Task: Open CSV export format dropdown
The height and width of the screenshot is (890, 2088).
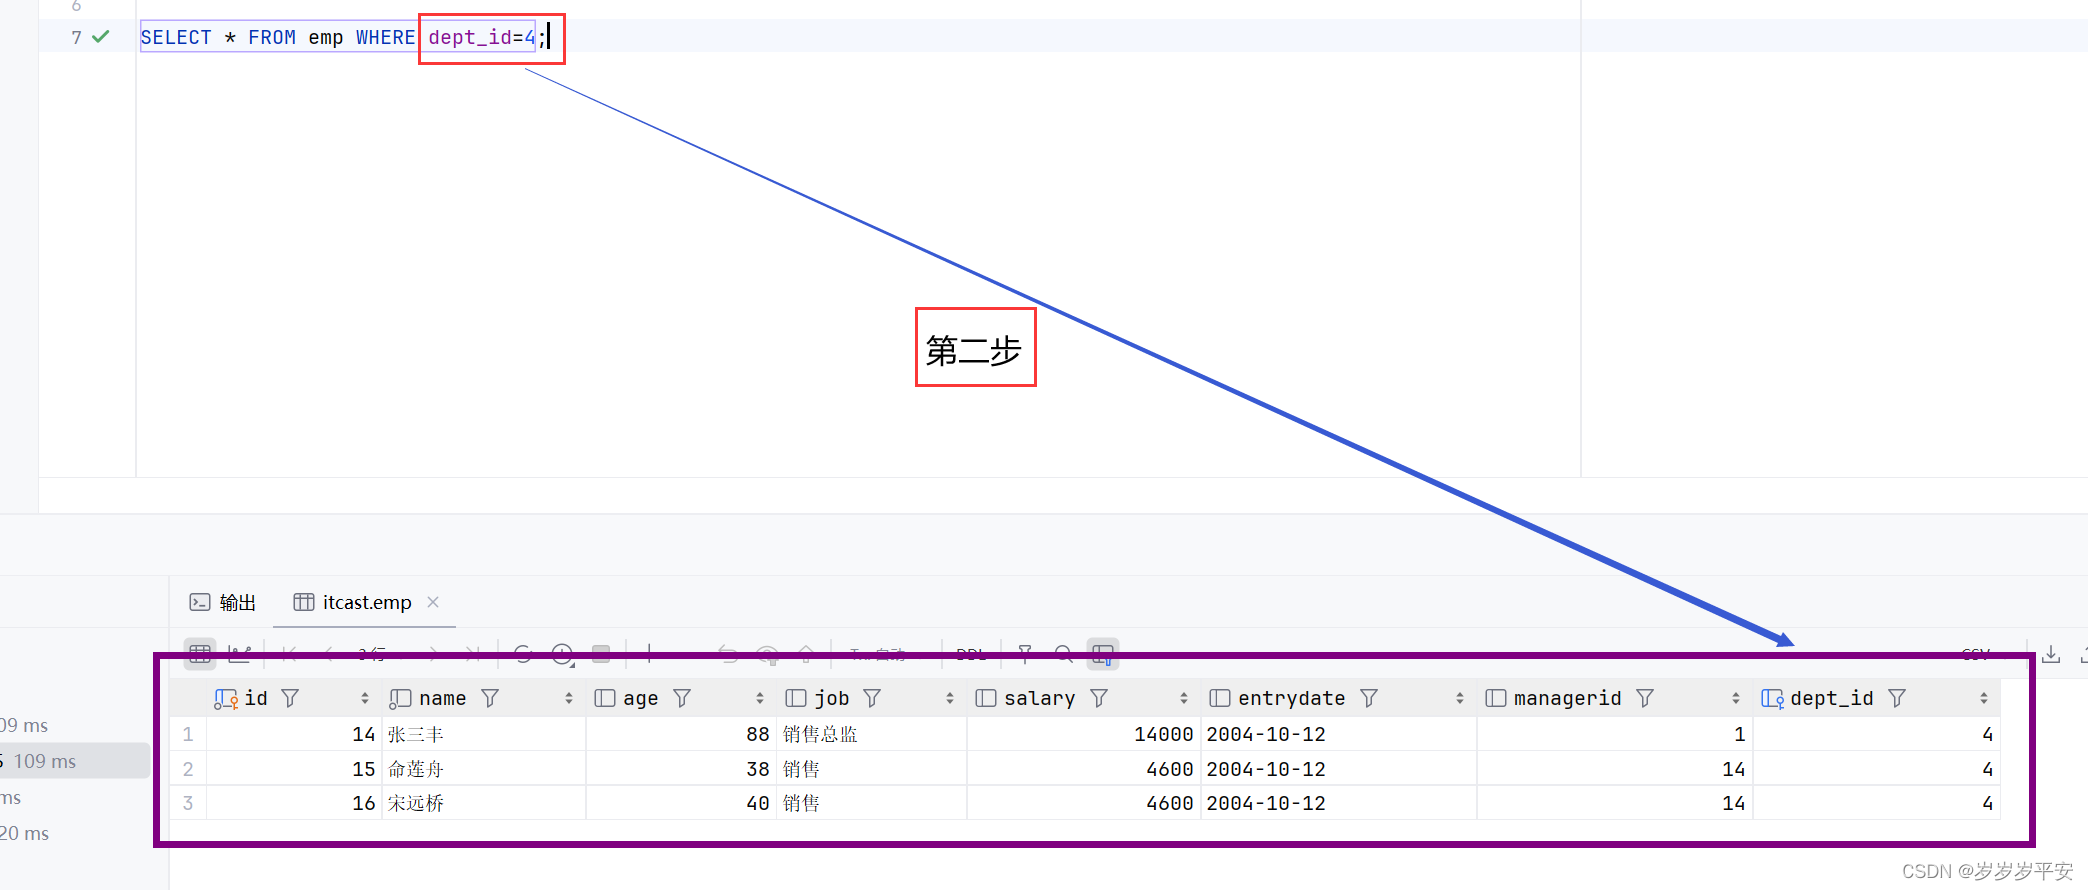Action: click(x=1976, y=654)
